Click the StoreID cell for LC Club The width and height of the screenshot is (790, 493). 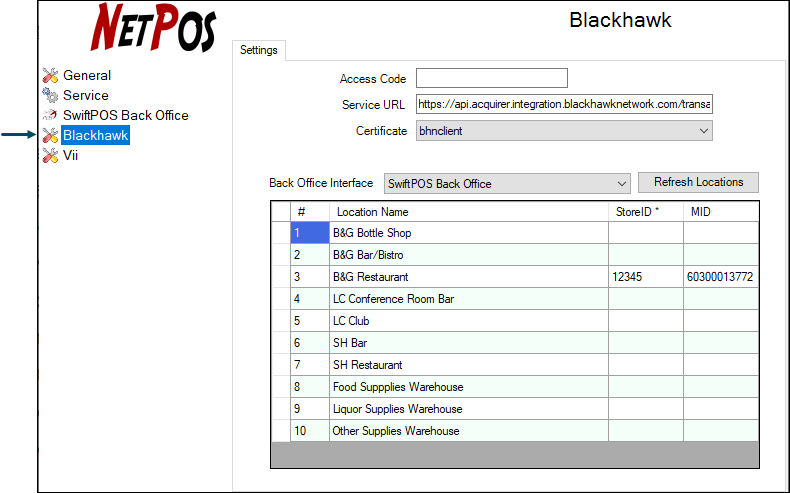click(x=646, y=321)
